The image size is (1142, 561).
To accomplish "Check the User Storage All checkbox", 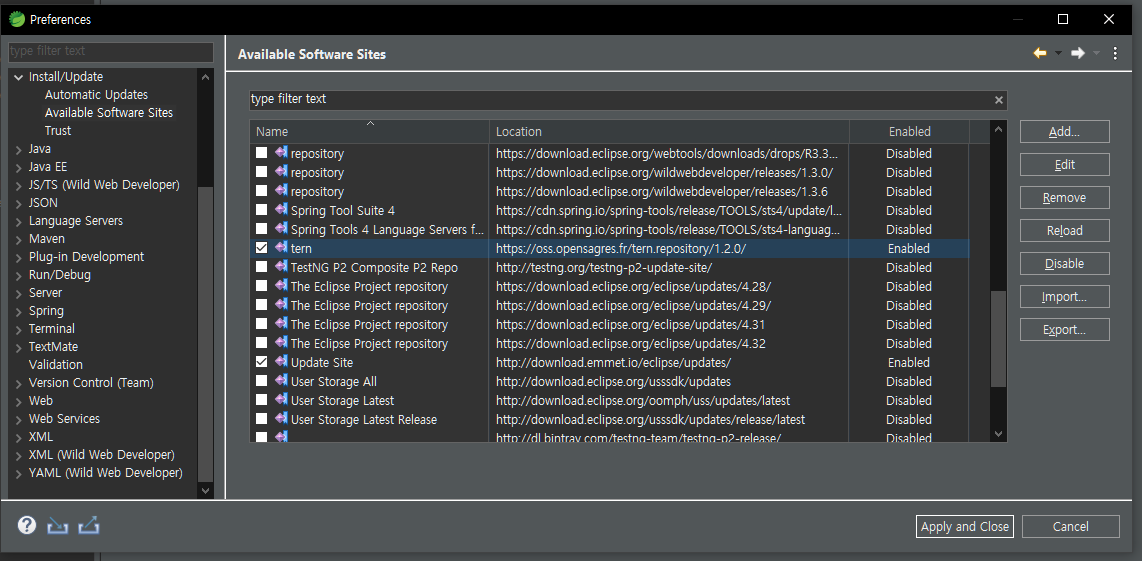I will pyautogui.click(x=261, y=380).
